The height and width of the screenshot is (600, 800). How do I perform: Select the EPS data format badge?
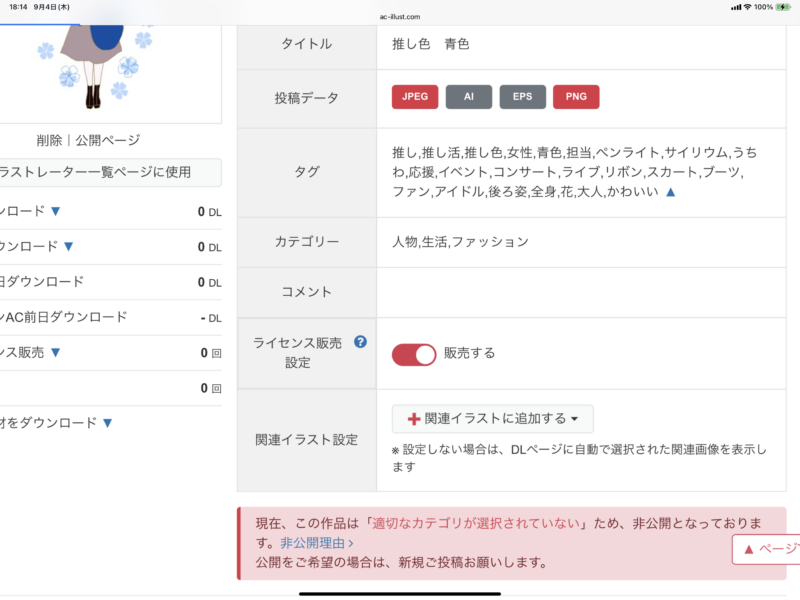pos(523,97)
